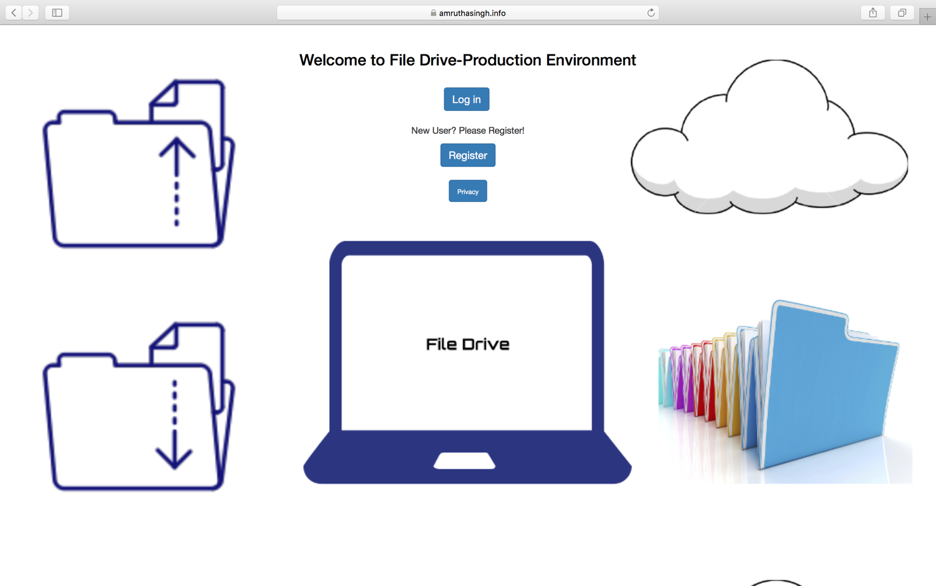Open the Privacy page

point(467,191)
